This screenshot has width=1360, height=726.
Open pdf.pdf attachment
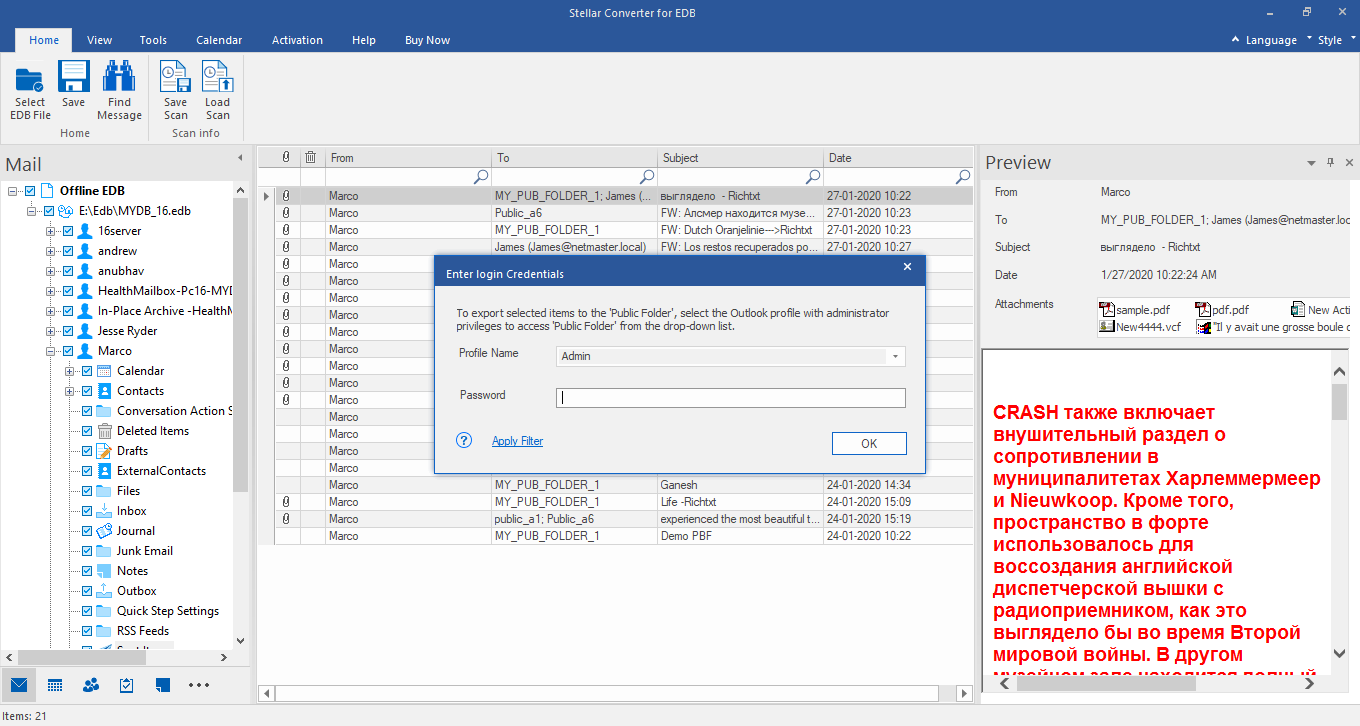click(1222, 310)
